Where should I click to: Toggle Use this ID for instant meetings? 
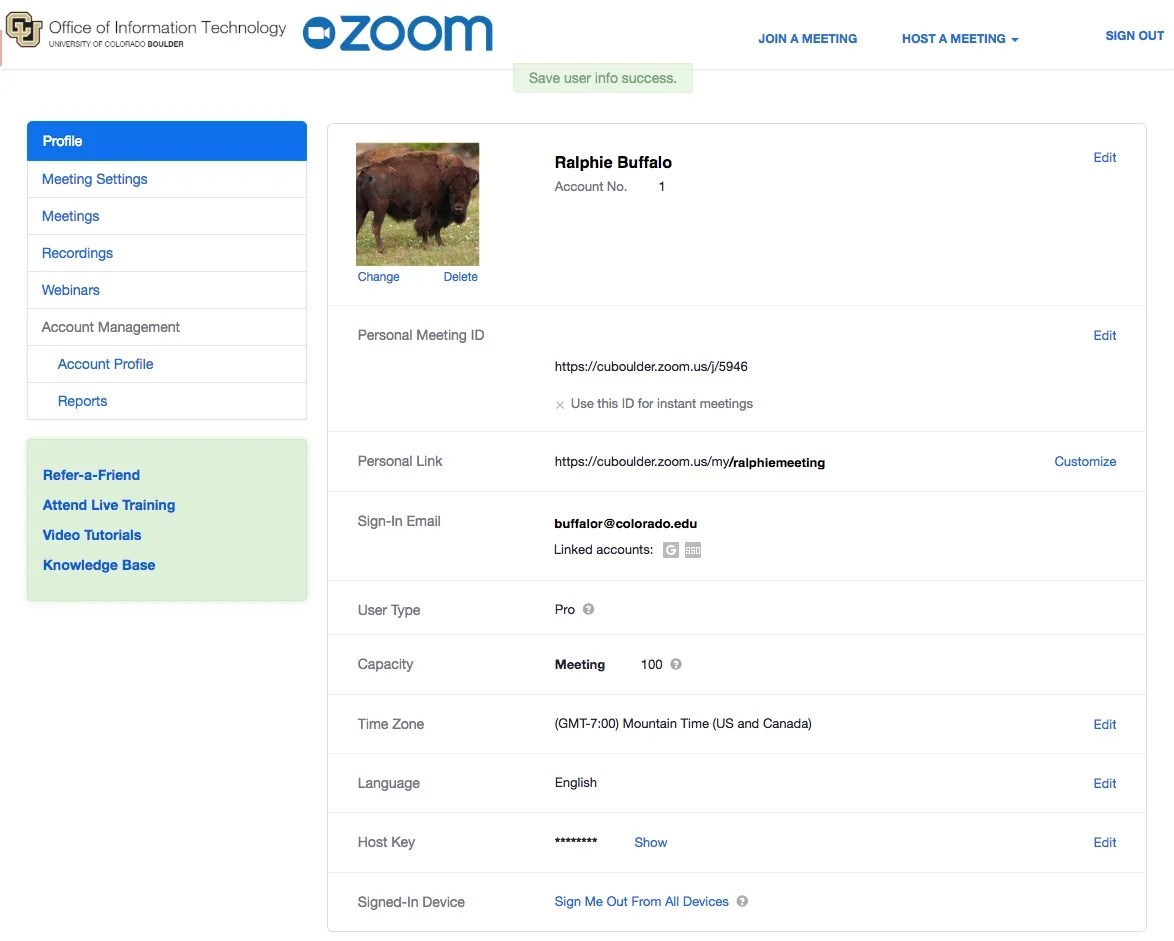coord(558,404)
